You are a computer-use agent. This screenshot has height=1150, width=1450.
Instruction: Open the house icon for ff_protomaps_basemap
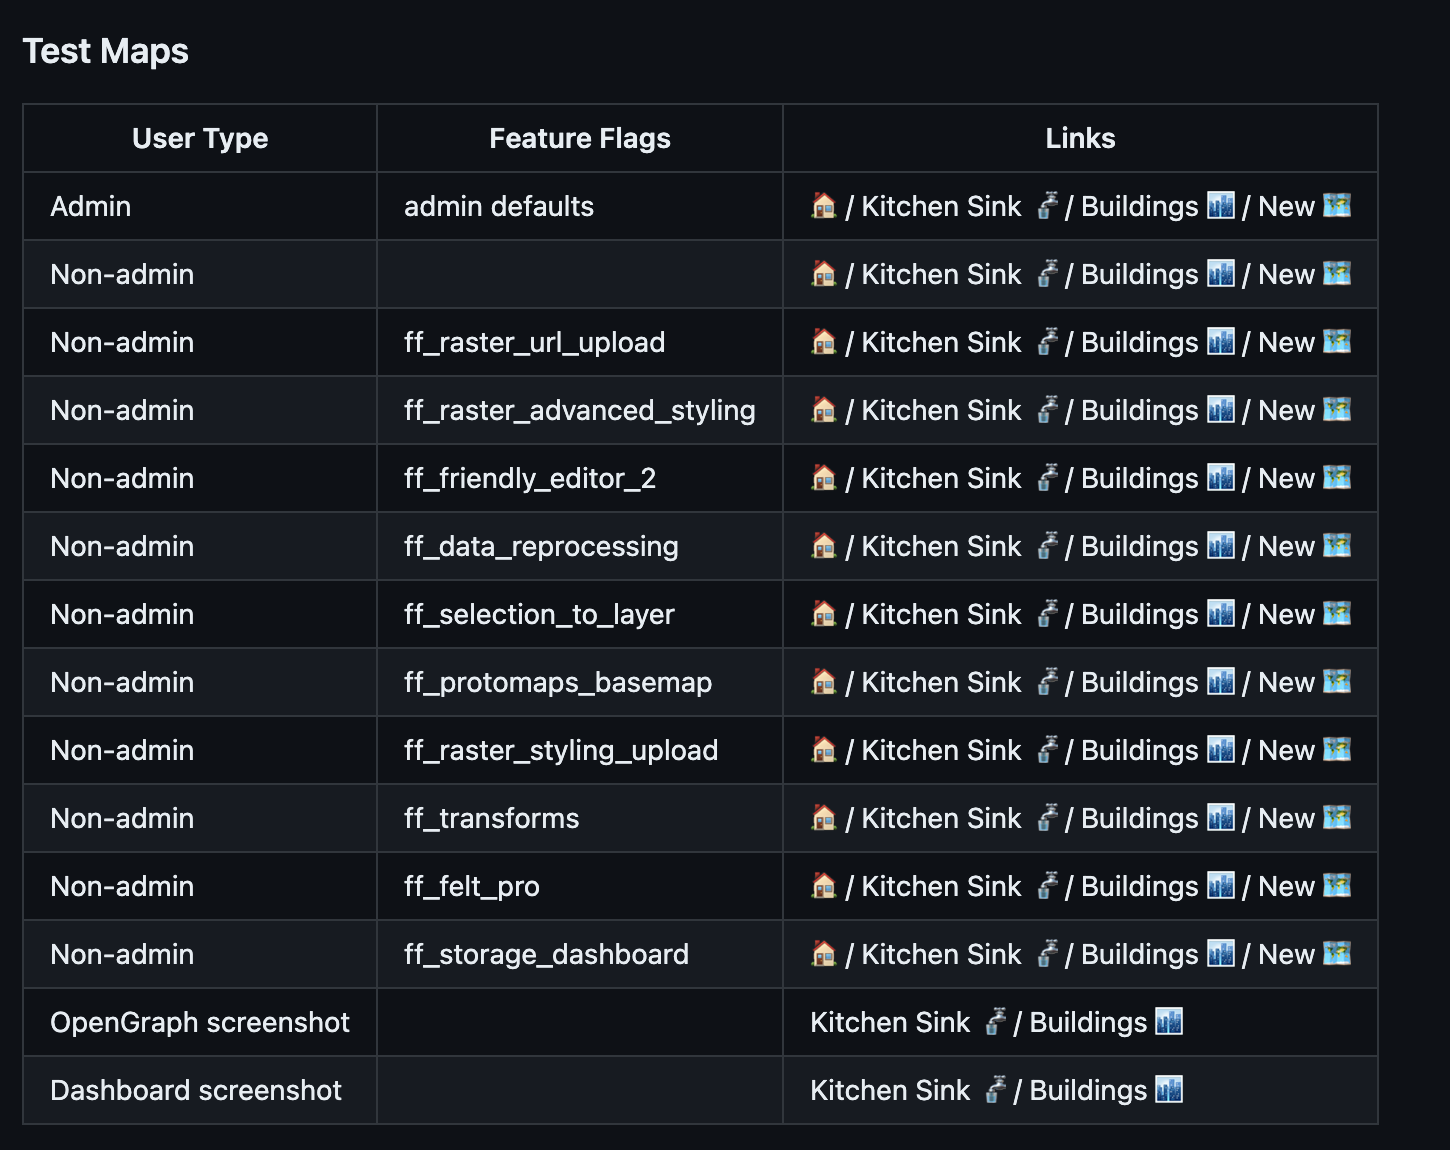[823, 682]
